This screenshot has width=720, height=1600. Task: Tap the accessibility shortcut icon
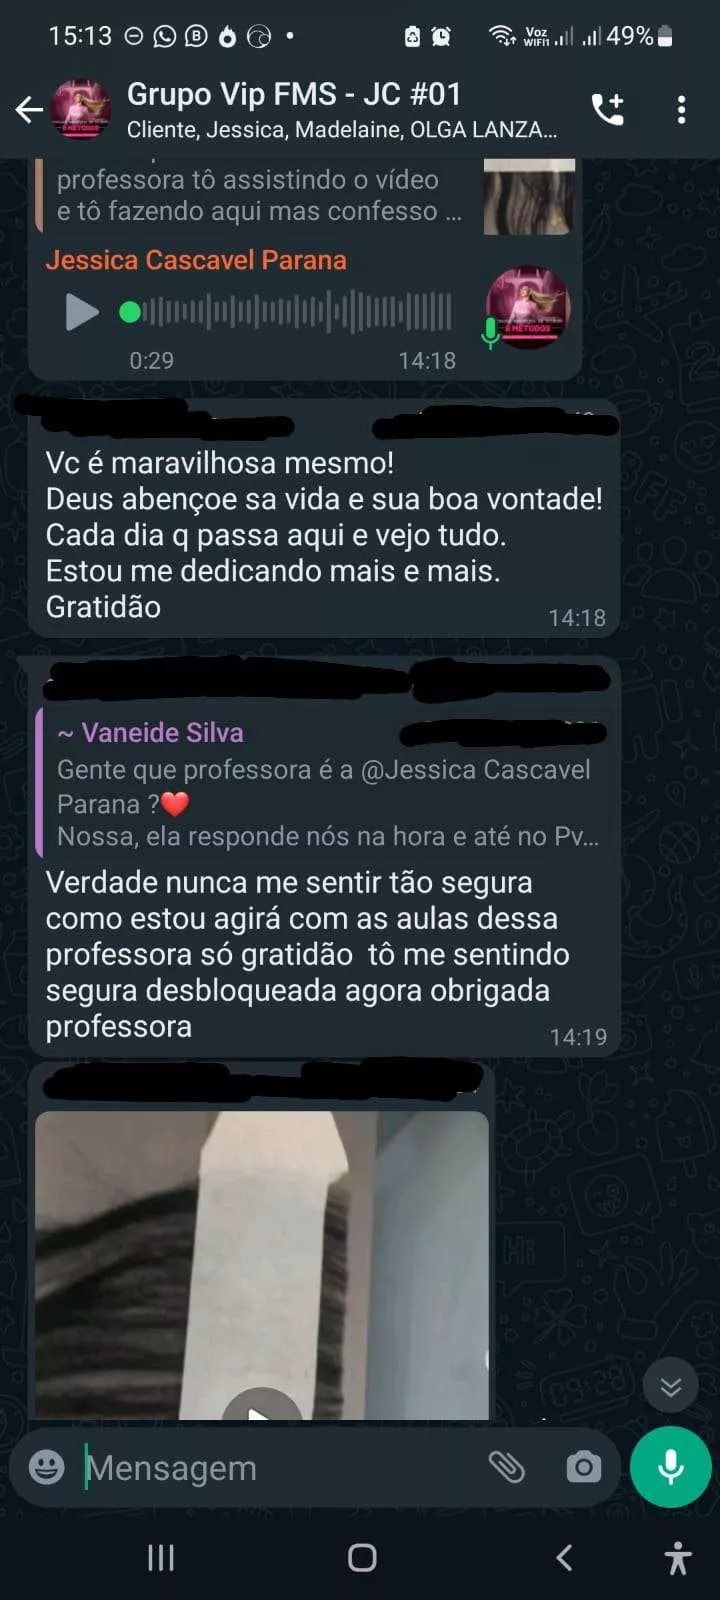[678, 1557]
